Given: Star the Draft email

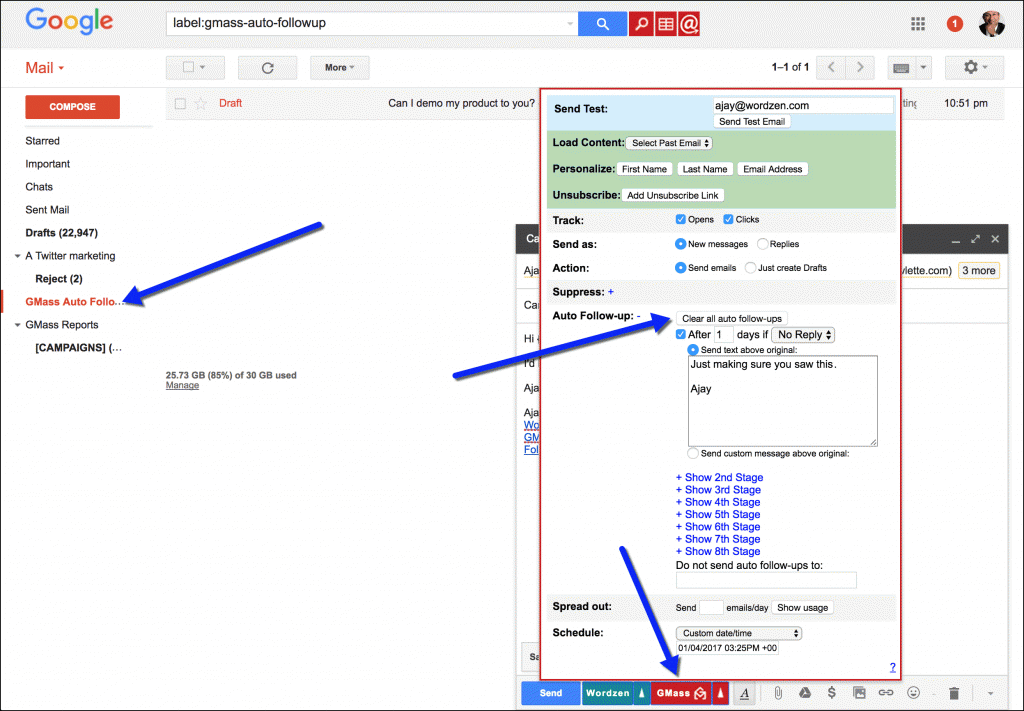Looking at the screenshot, I should coord(201,103).
